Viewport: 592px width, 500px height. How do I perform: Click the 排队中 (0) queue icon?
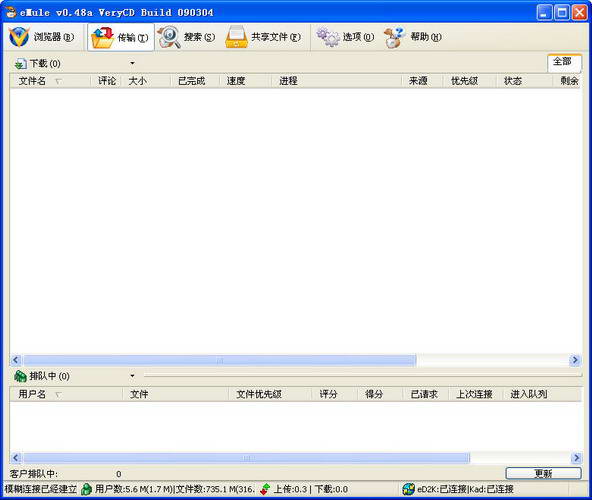pyautogui.click(x=20, y=376)
